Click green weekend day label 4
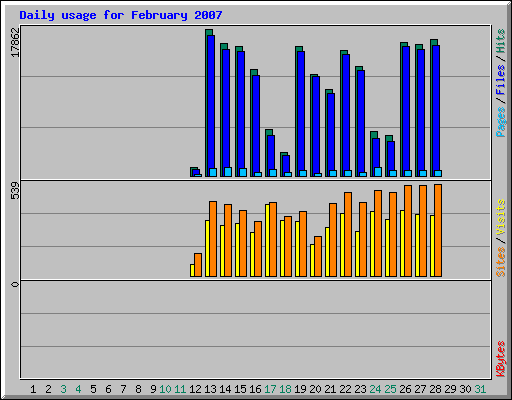Viewport: 512px width, 400px height. point(78,389)
